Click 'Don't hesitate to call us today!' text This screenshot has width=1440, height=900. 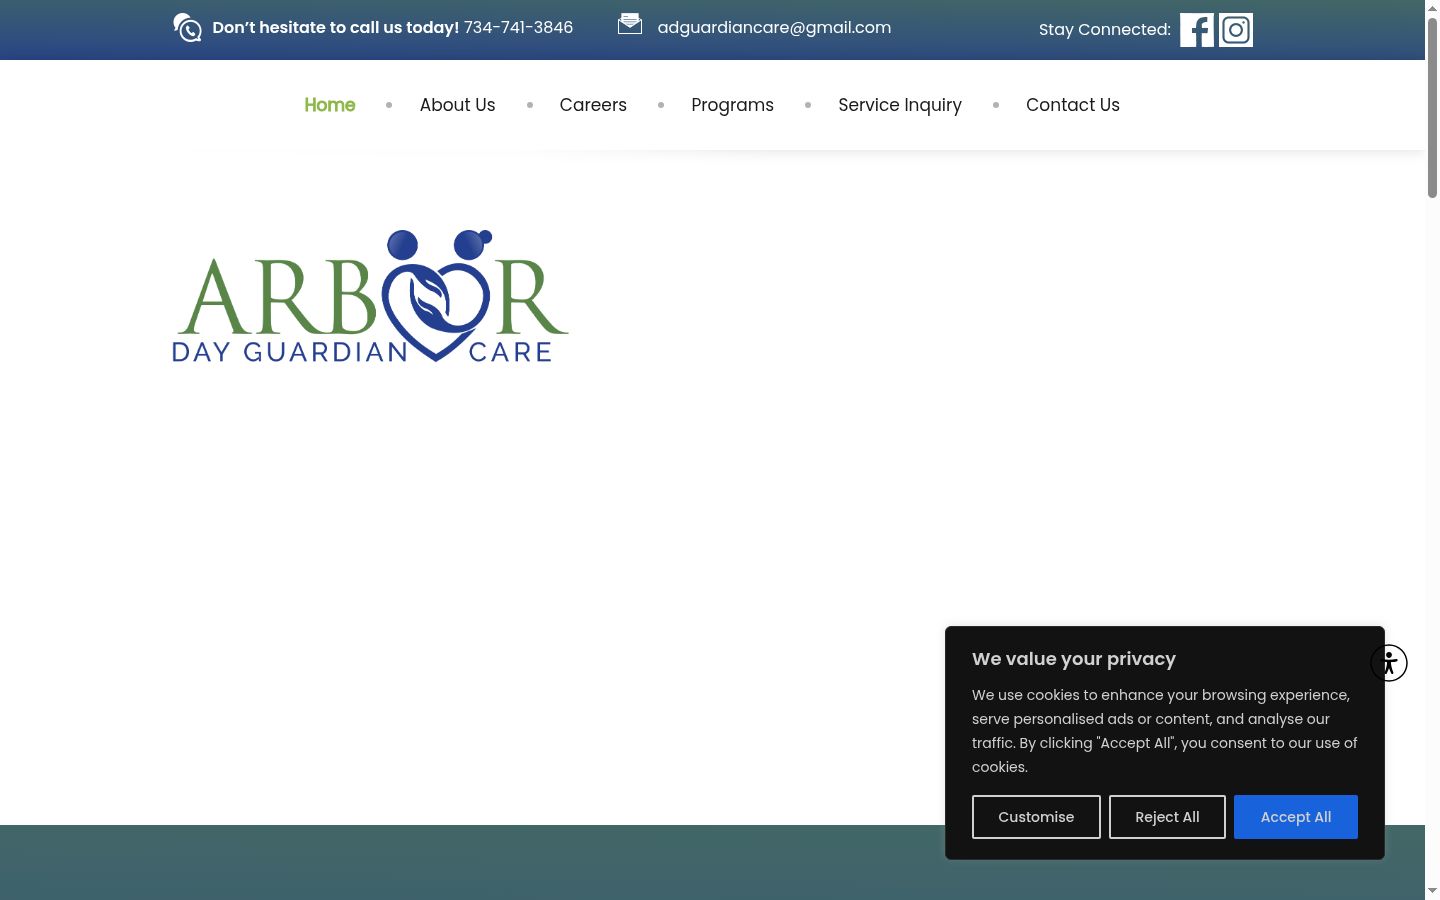click(335, 27)
